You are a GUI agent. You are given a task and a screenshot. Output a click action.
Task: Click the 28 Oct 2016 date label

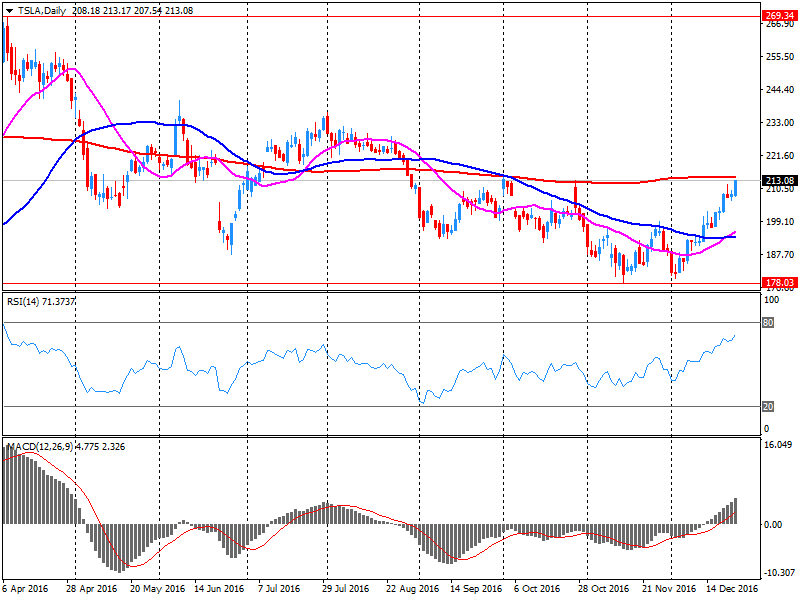(604, 590)
